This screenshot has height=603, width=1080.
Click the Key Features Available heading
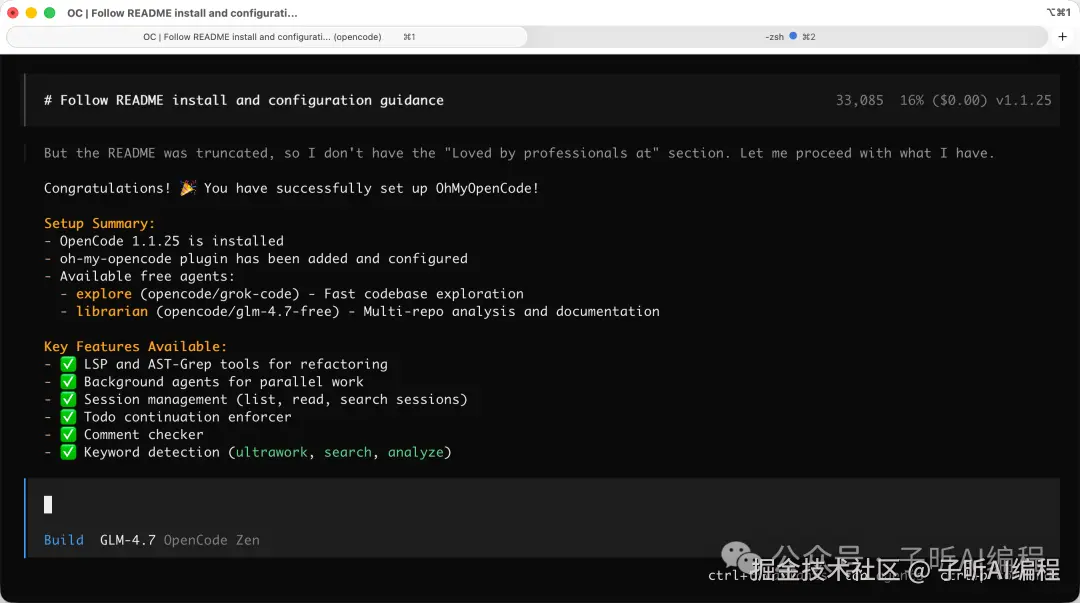[x=135, y=346]
